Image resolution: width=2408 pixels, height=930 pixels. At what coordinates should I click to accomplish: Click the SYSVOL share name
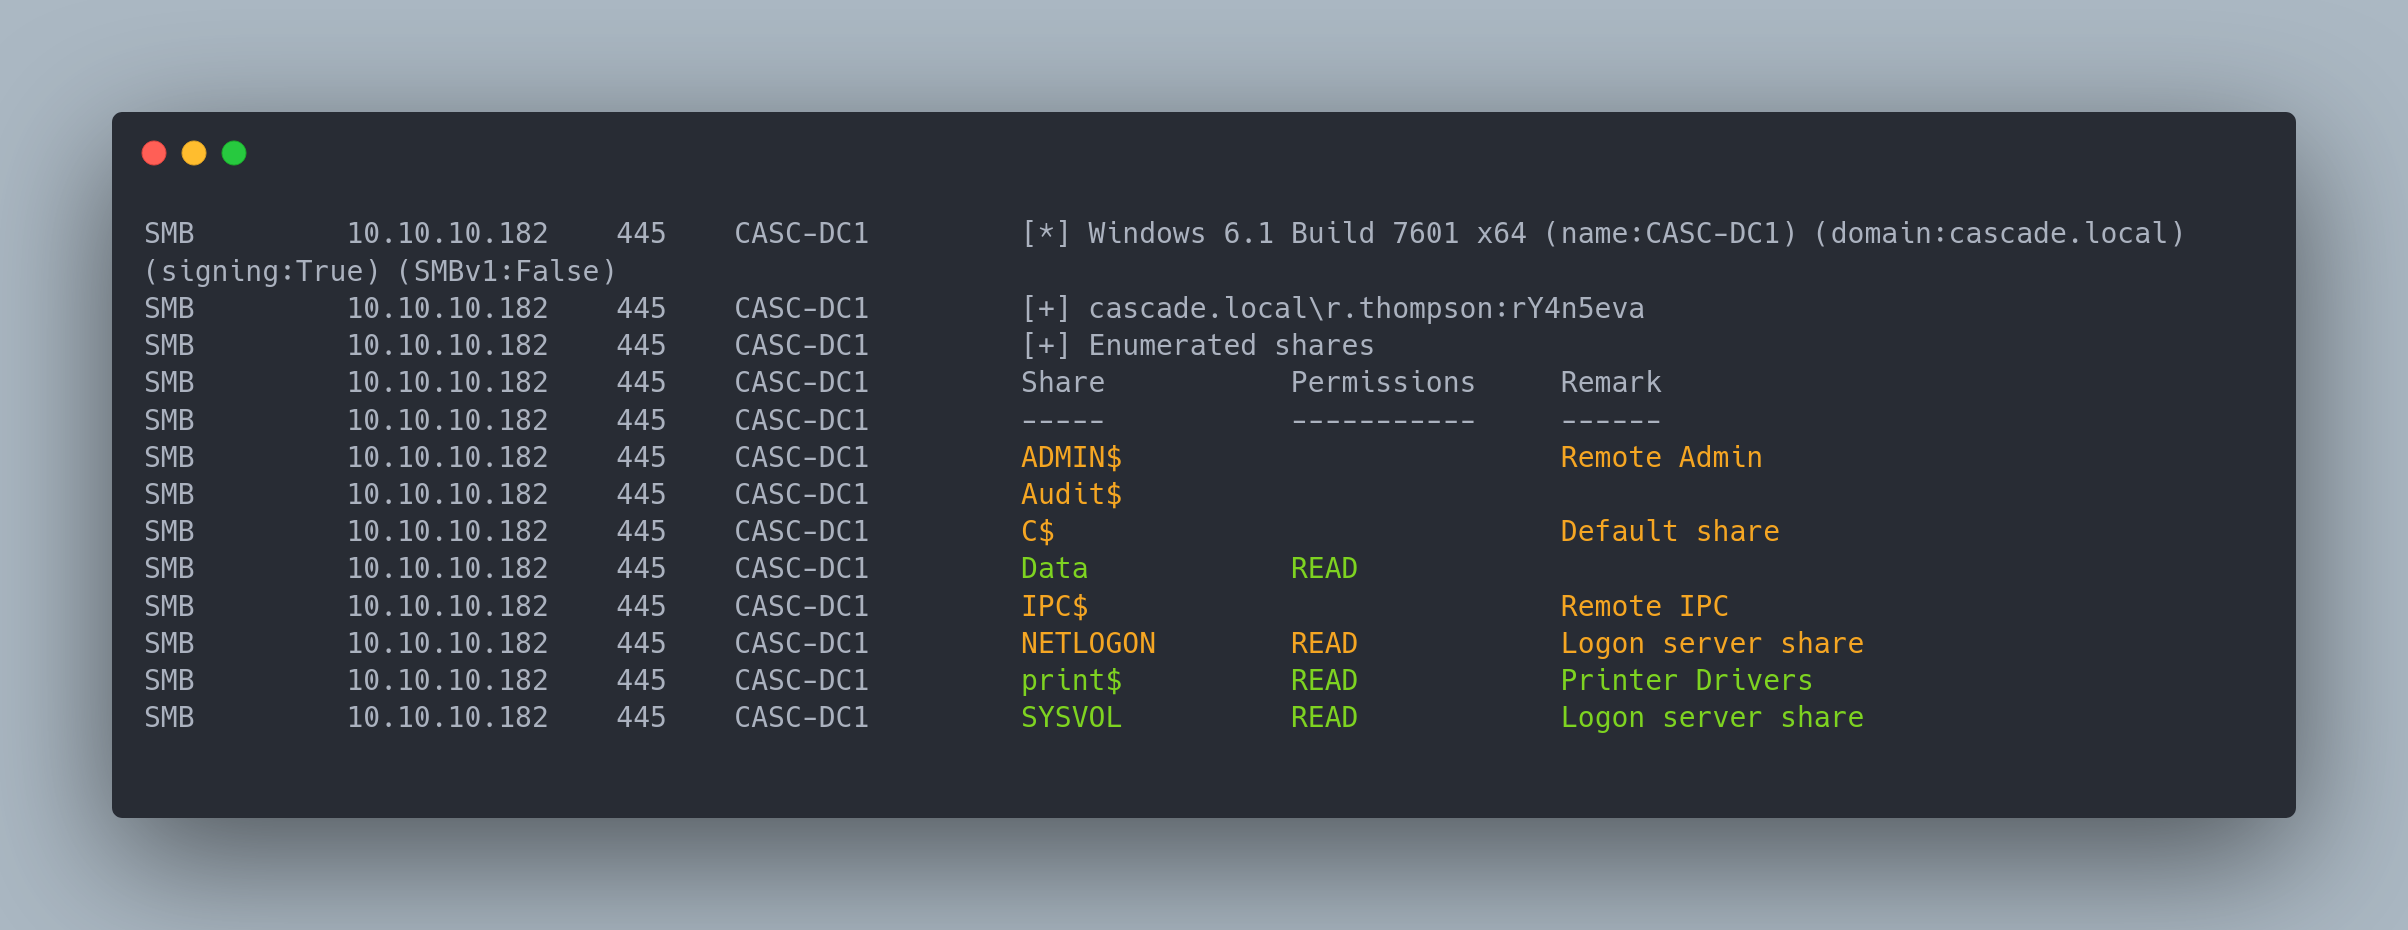tap(1071, 717)
